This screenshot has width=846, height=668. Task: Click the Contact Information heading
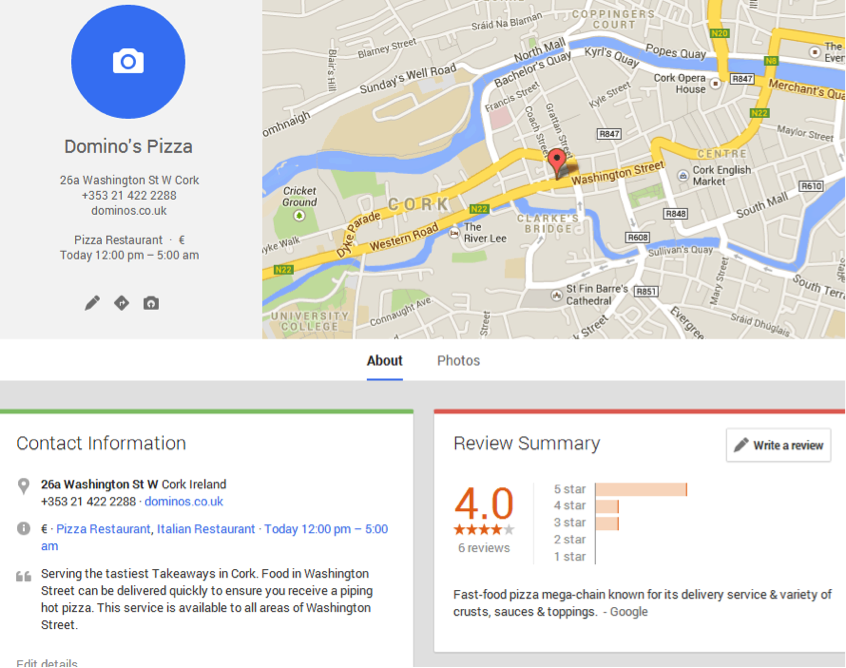101,443
